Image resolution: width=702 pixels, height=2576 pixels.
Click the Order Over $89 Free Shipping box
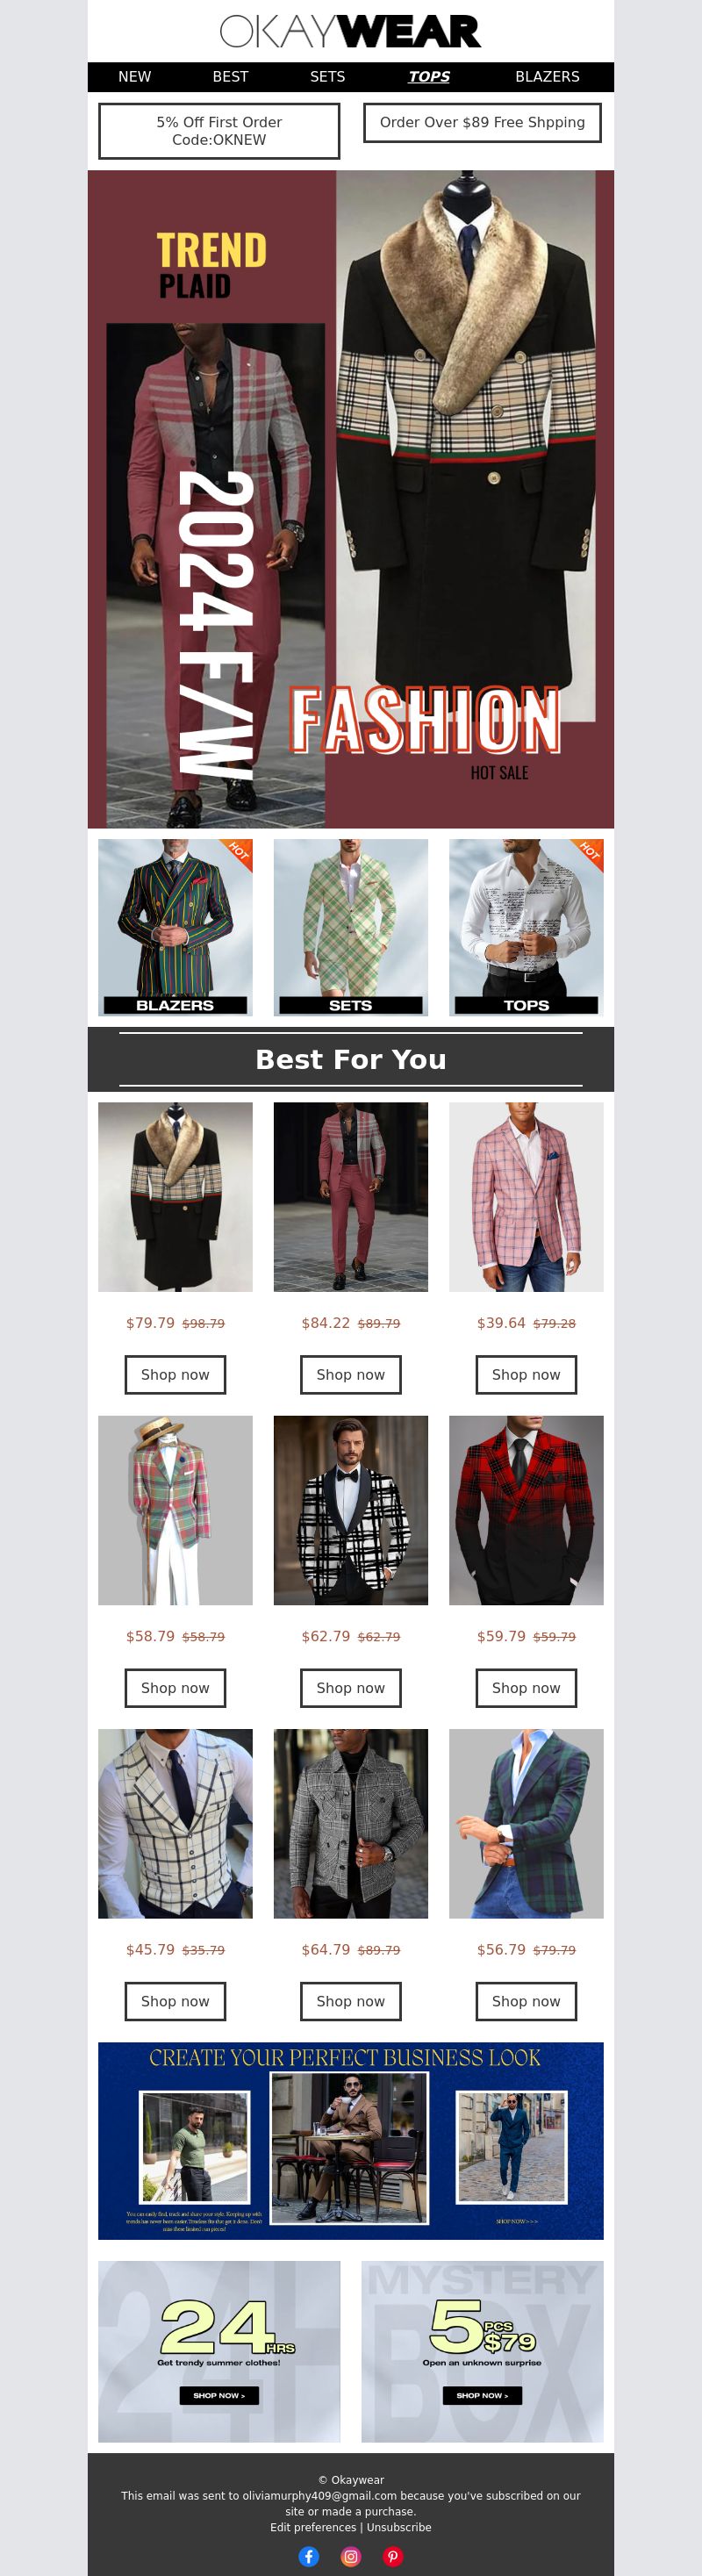[482, 122]
